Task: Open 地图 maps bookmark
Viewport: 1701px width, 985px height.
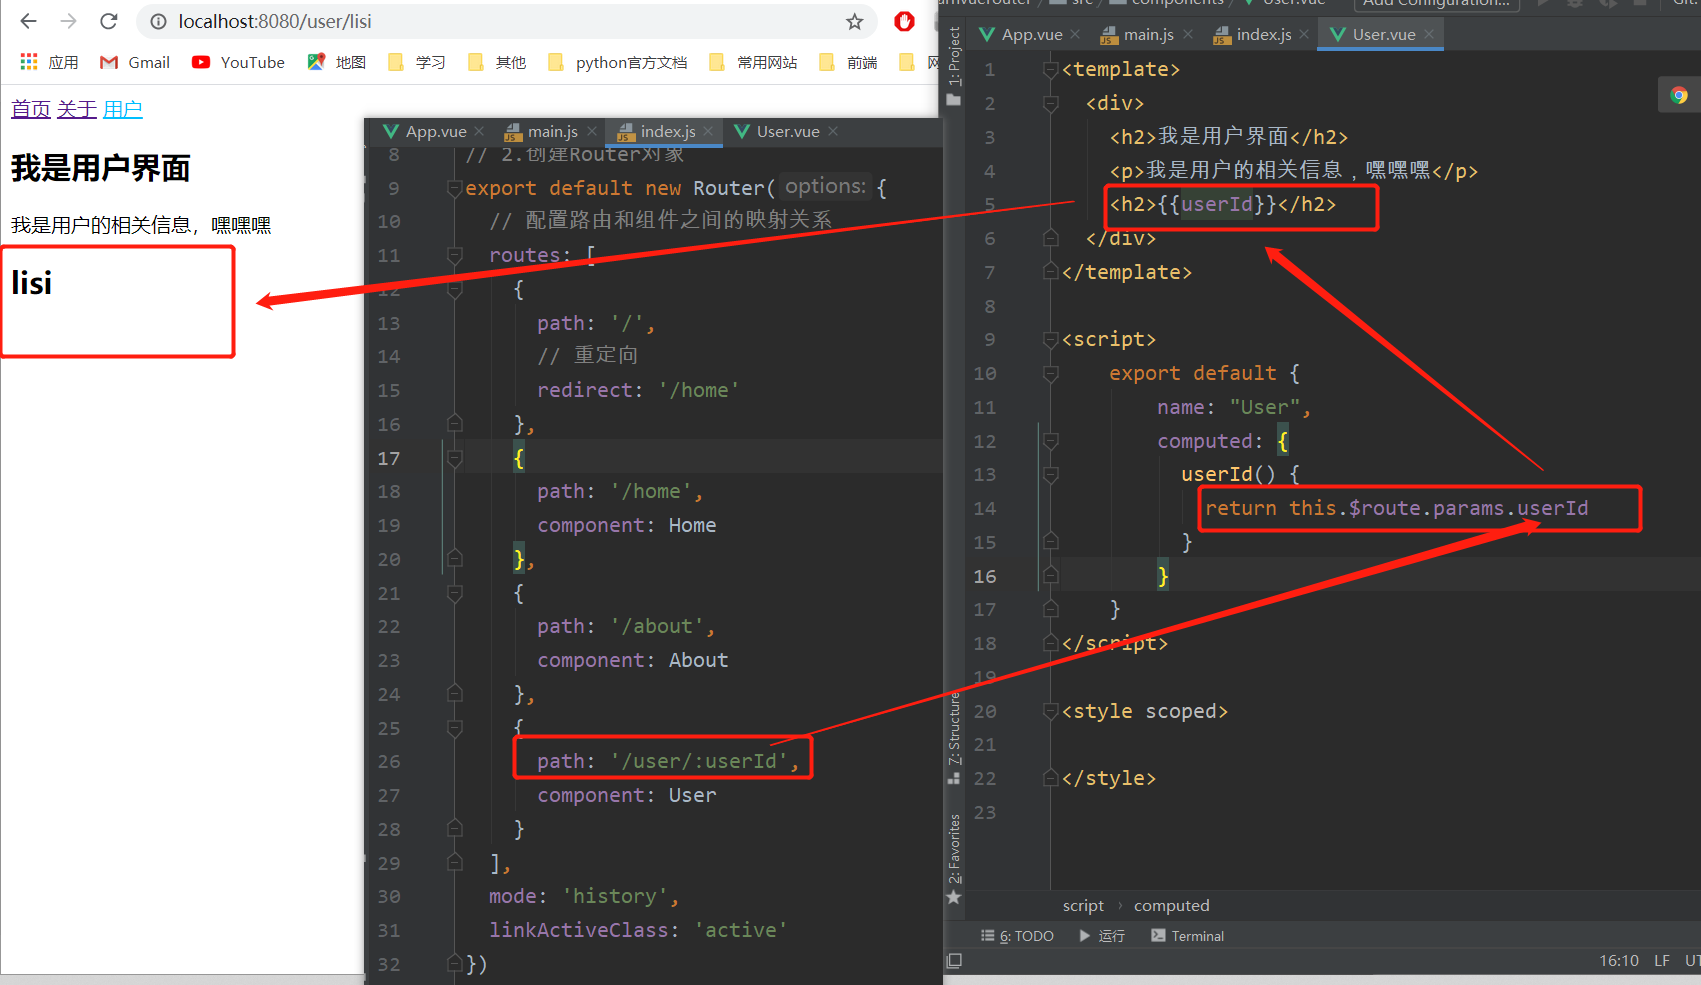Action: [337, 62]
